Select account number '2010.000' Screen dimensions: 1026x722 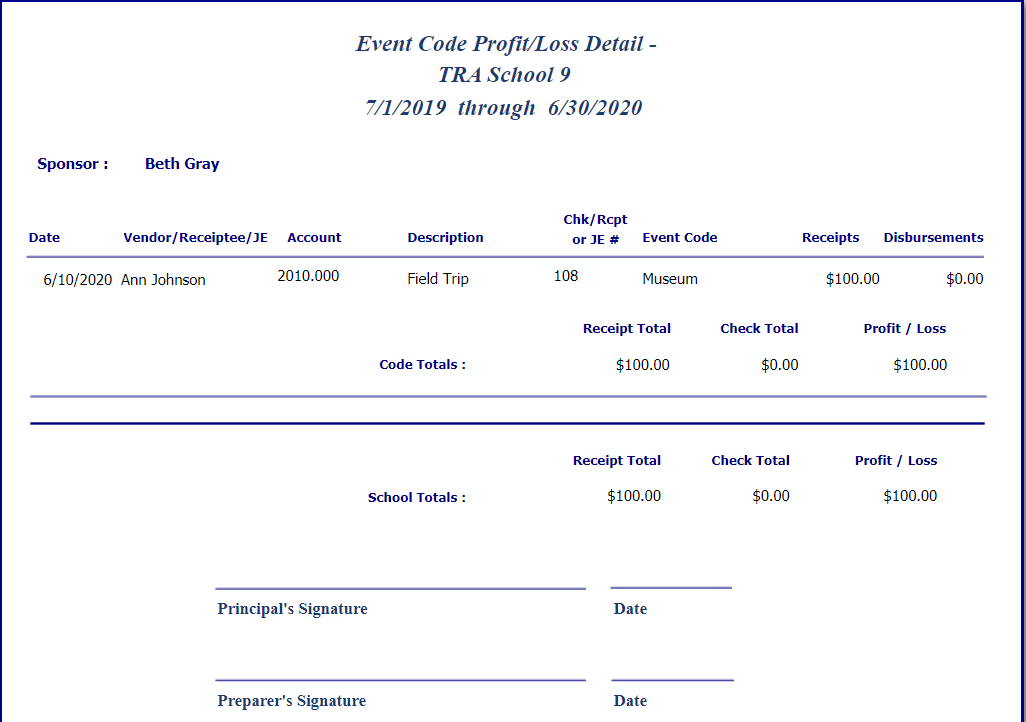308,276
